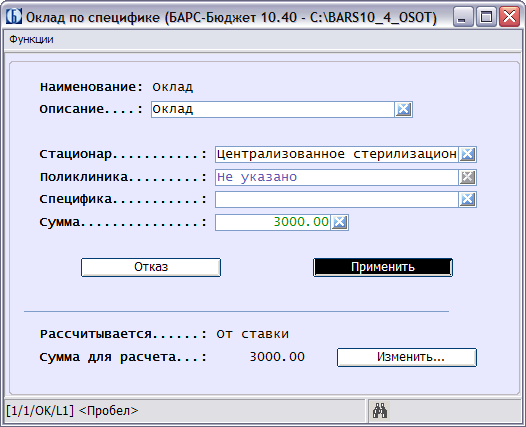Click the binoculars search icon in status bar
526x427 pixels.
pos(380,411)
